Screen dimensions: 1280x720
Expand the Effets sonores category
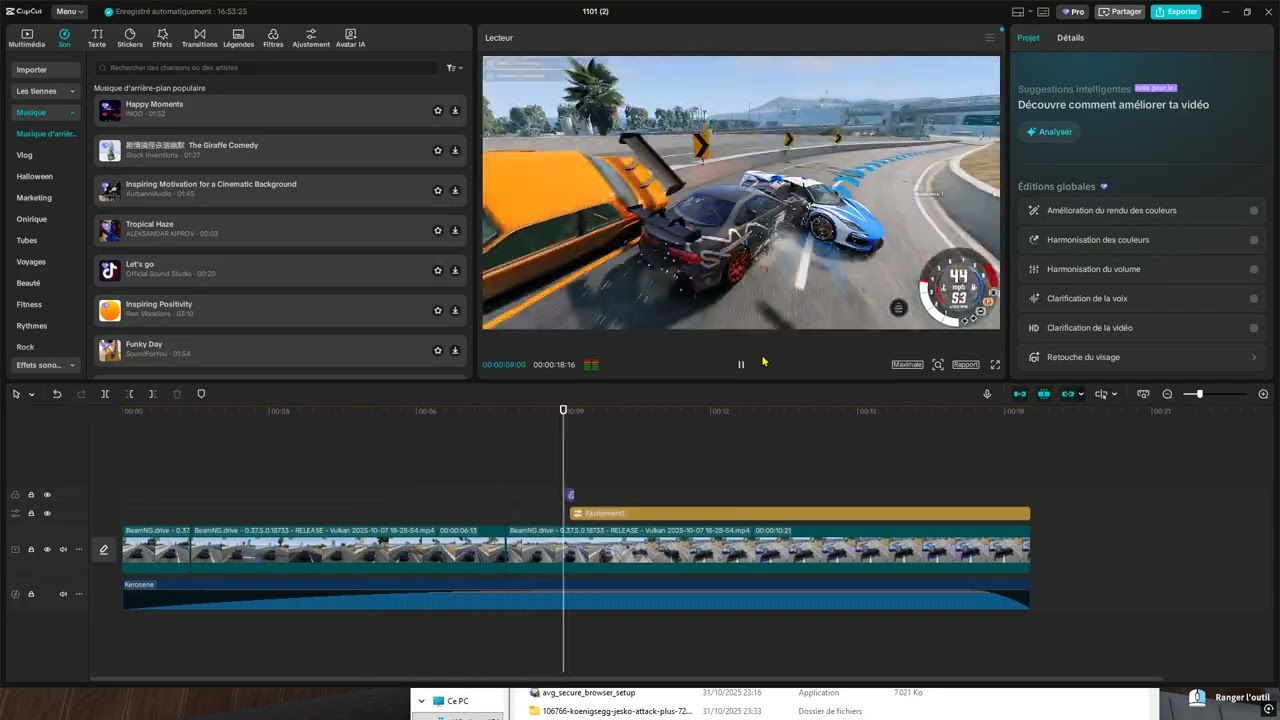(46, 365)
